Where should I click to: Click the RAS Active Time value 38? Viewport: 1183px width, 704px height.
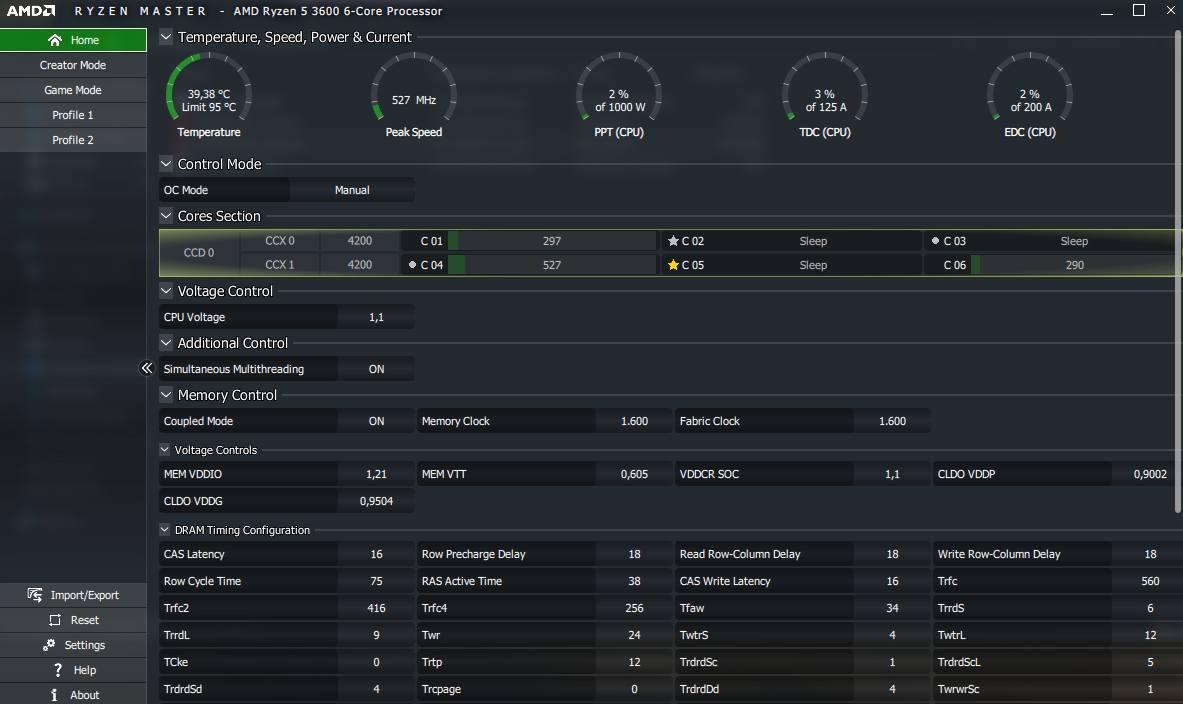(x=635, y=581)
